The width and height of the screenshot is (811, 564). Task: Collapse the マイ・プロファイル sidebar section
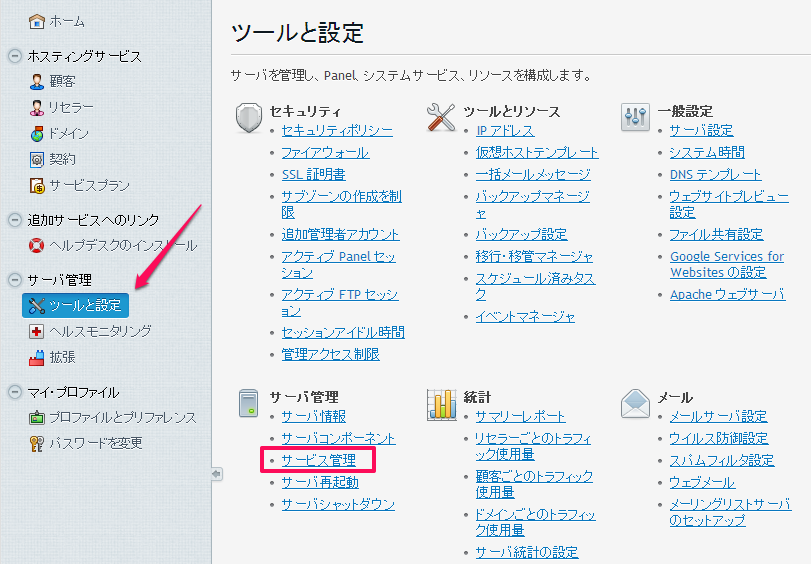pyautogui.click(x=14, y=392)
